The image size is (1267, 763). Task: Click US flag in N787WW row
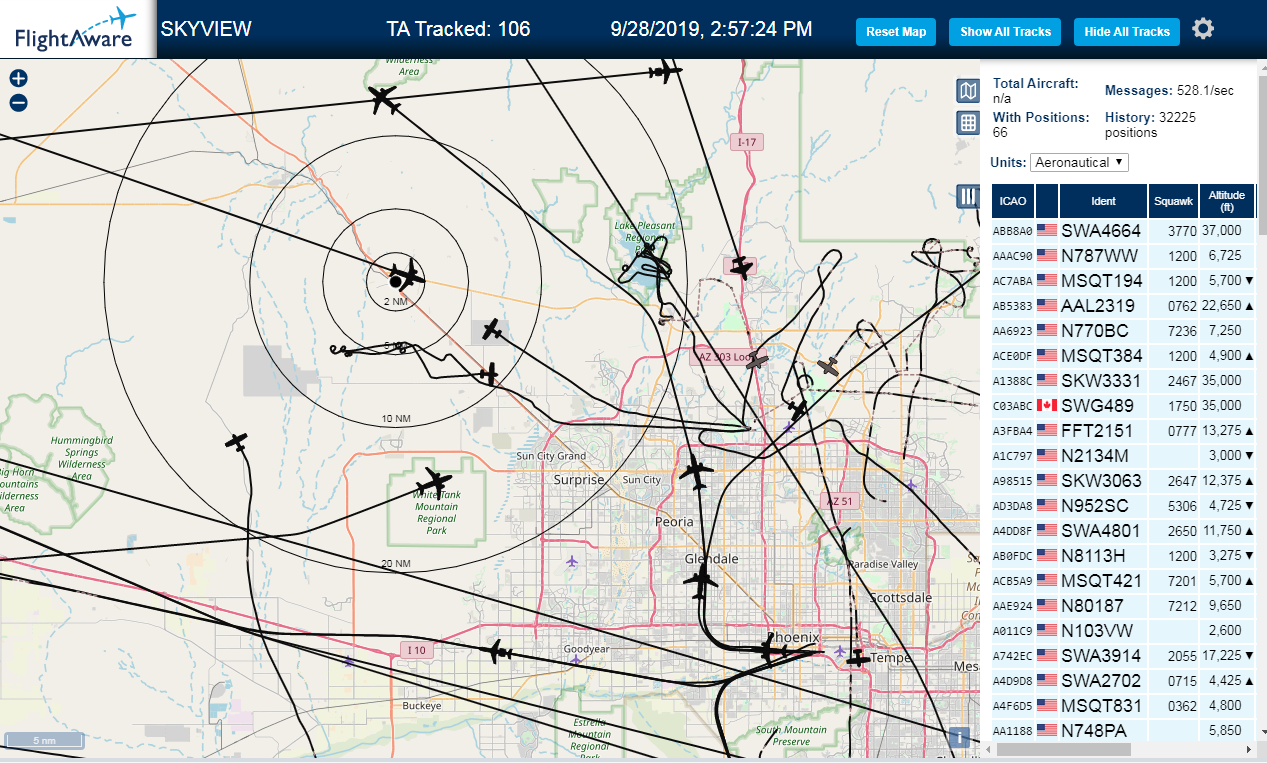(1047, 255)
